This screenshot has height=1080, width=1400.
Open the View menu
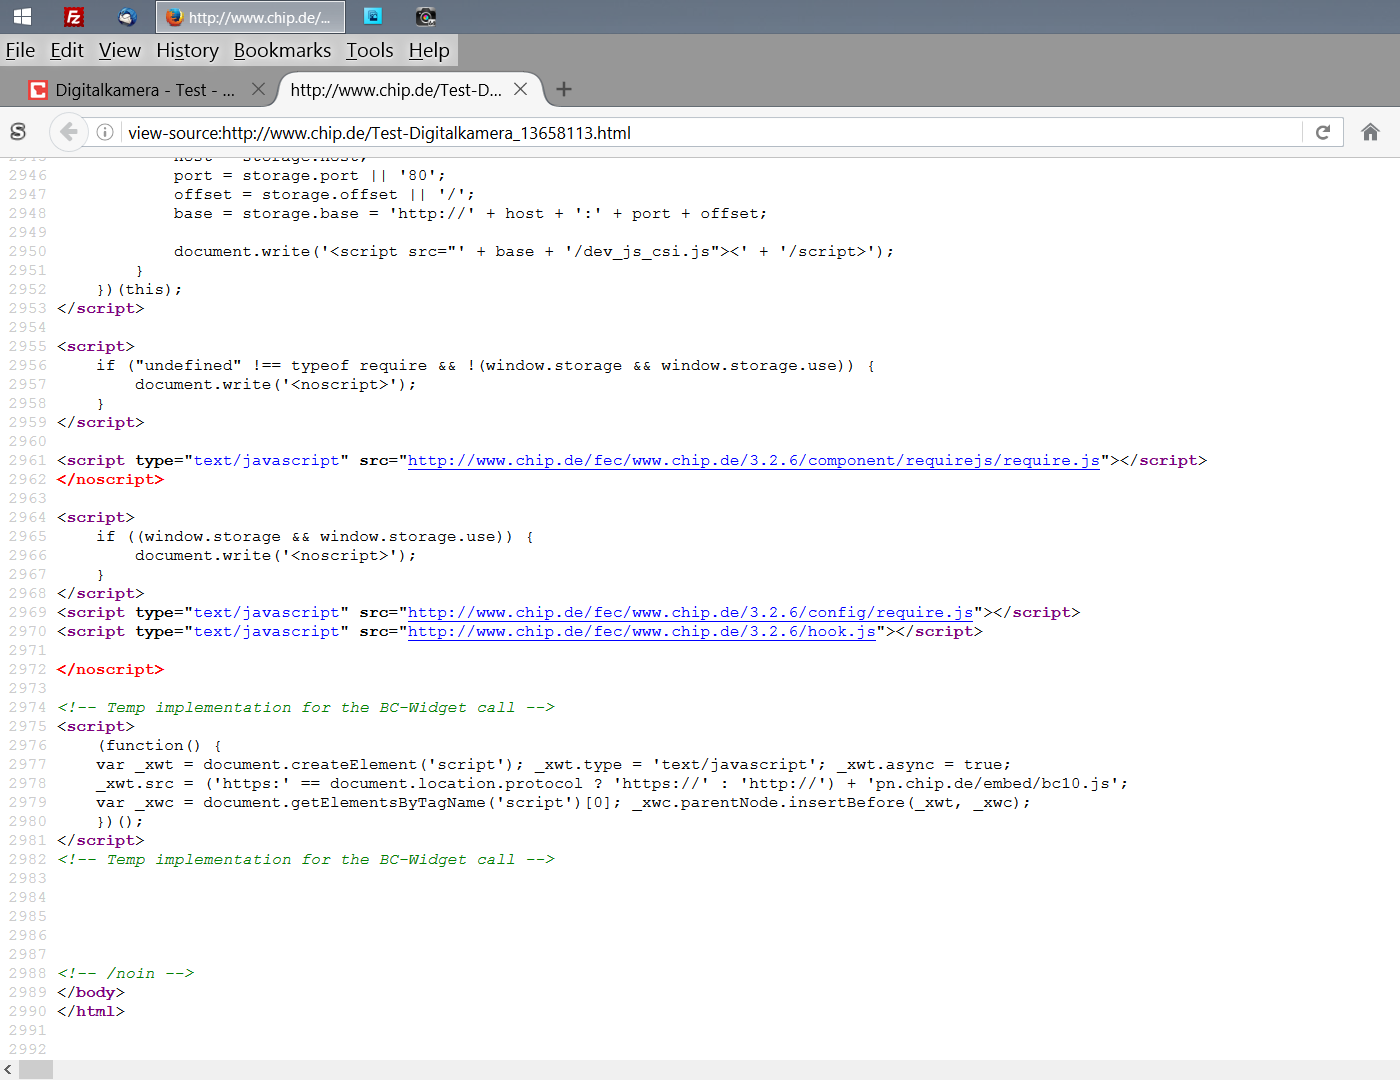[120, 50]
